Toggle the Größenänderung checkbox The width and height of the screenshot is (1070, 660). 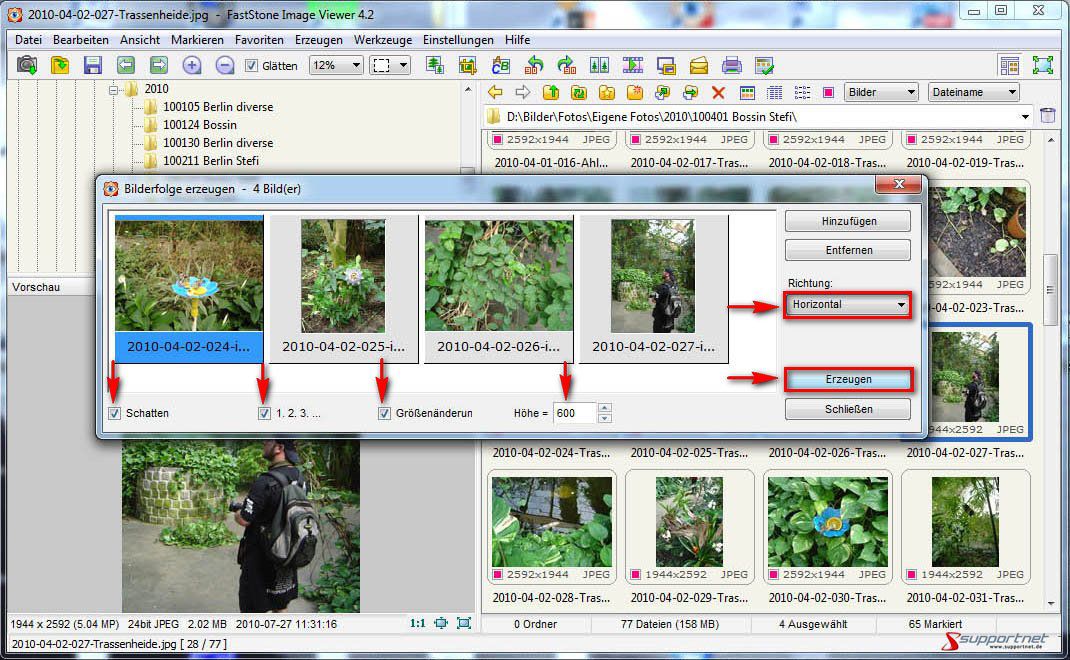(384, 413)
